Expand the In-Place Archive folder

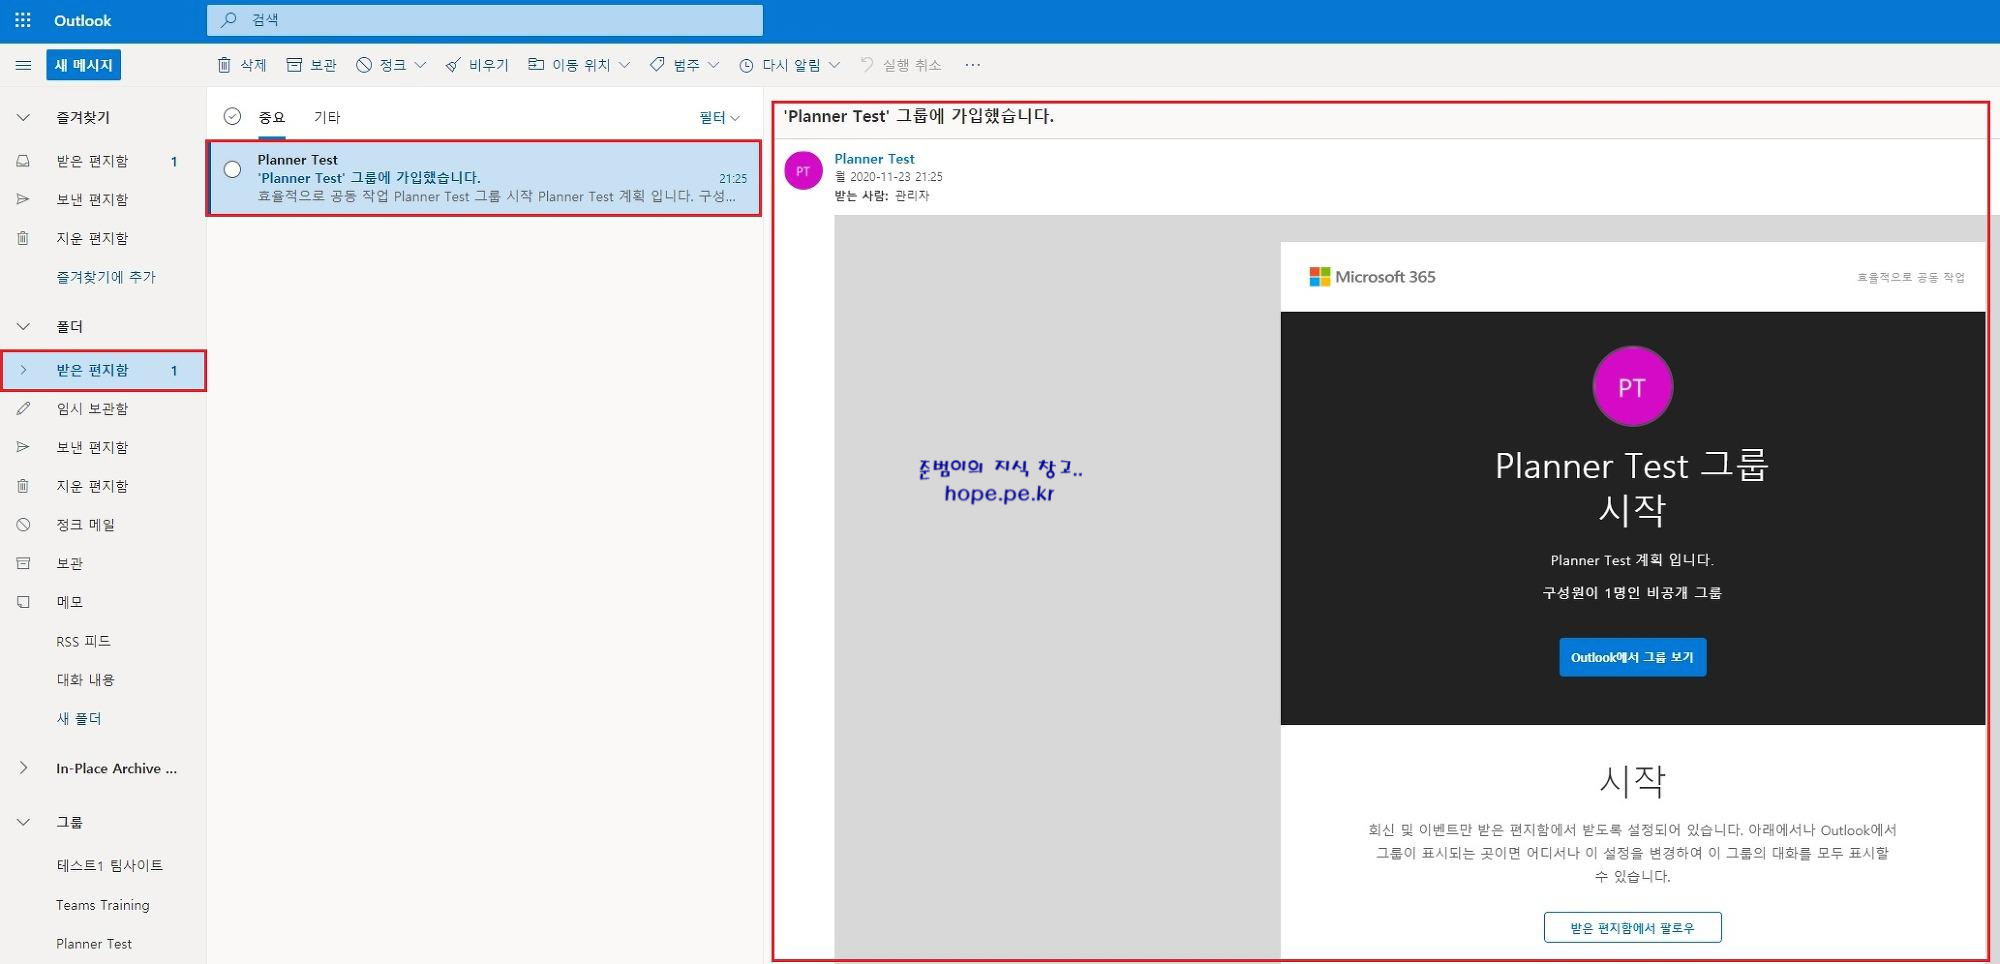click(x=23, y=768)
